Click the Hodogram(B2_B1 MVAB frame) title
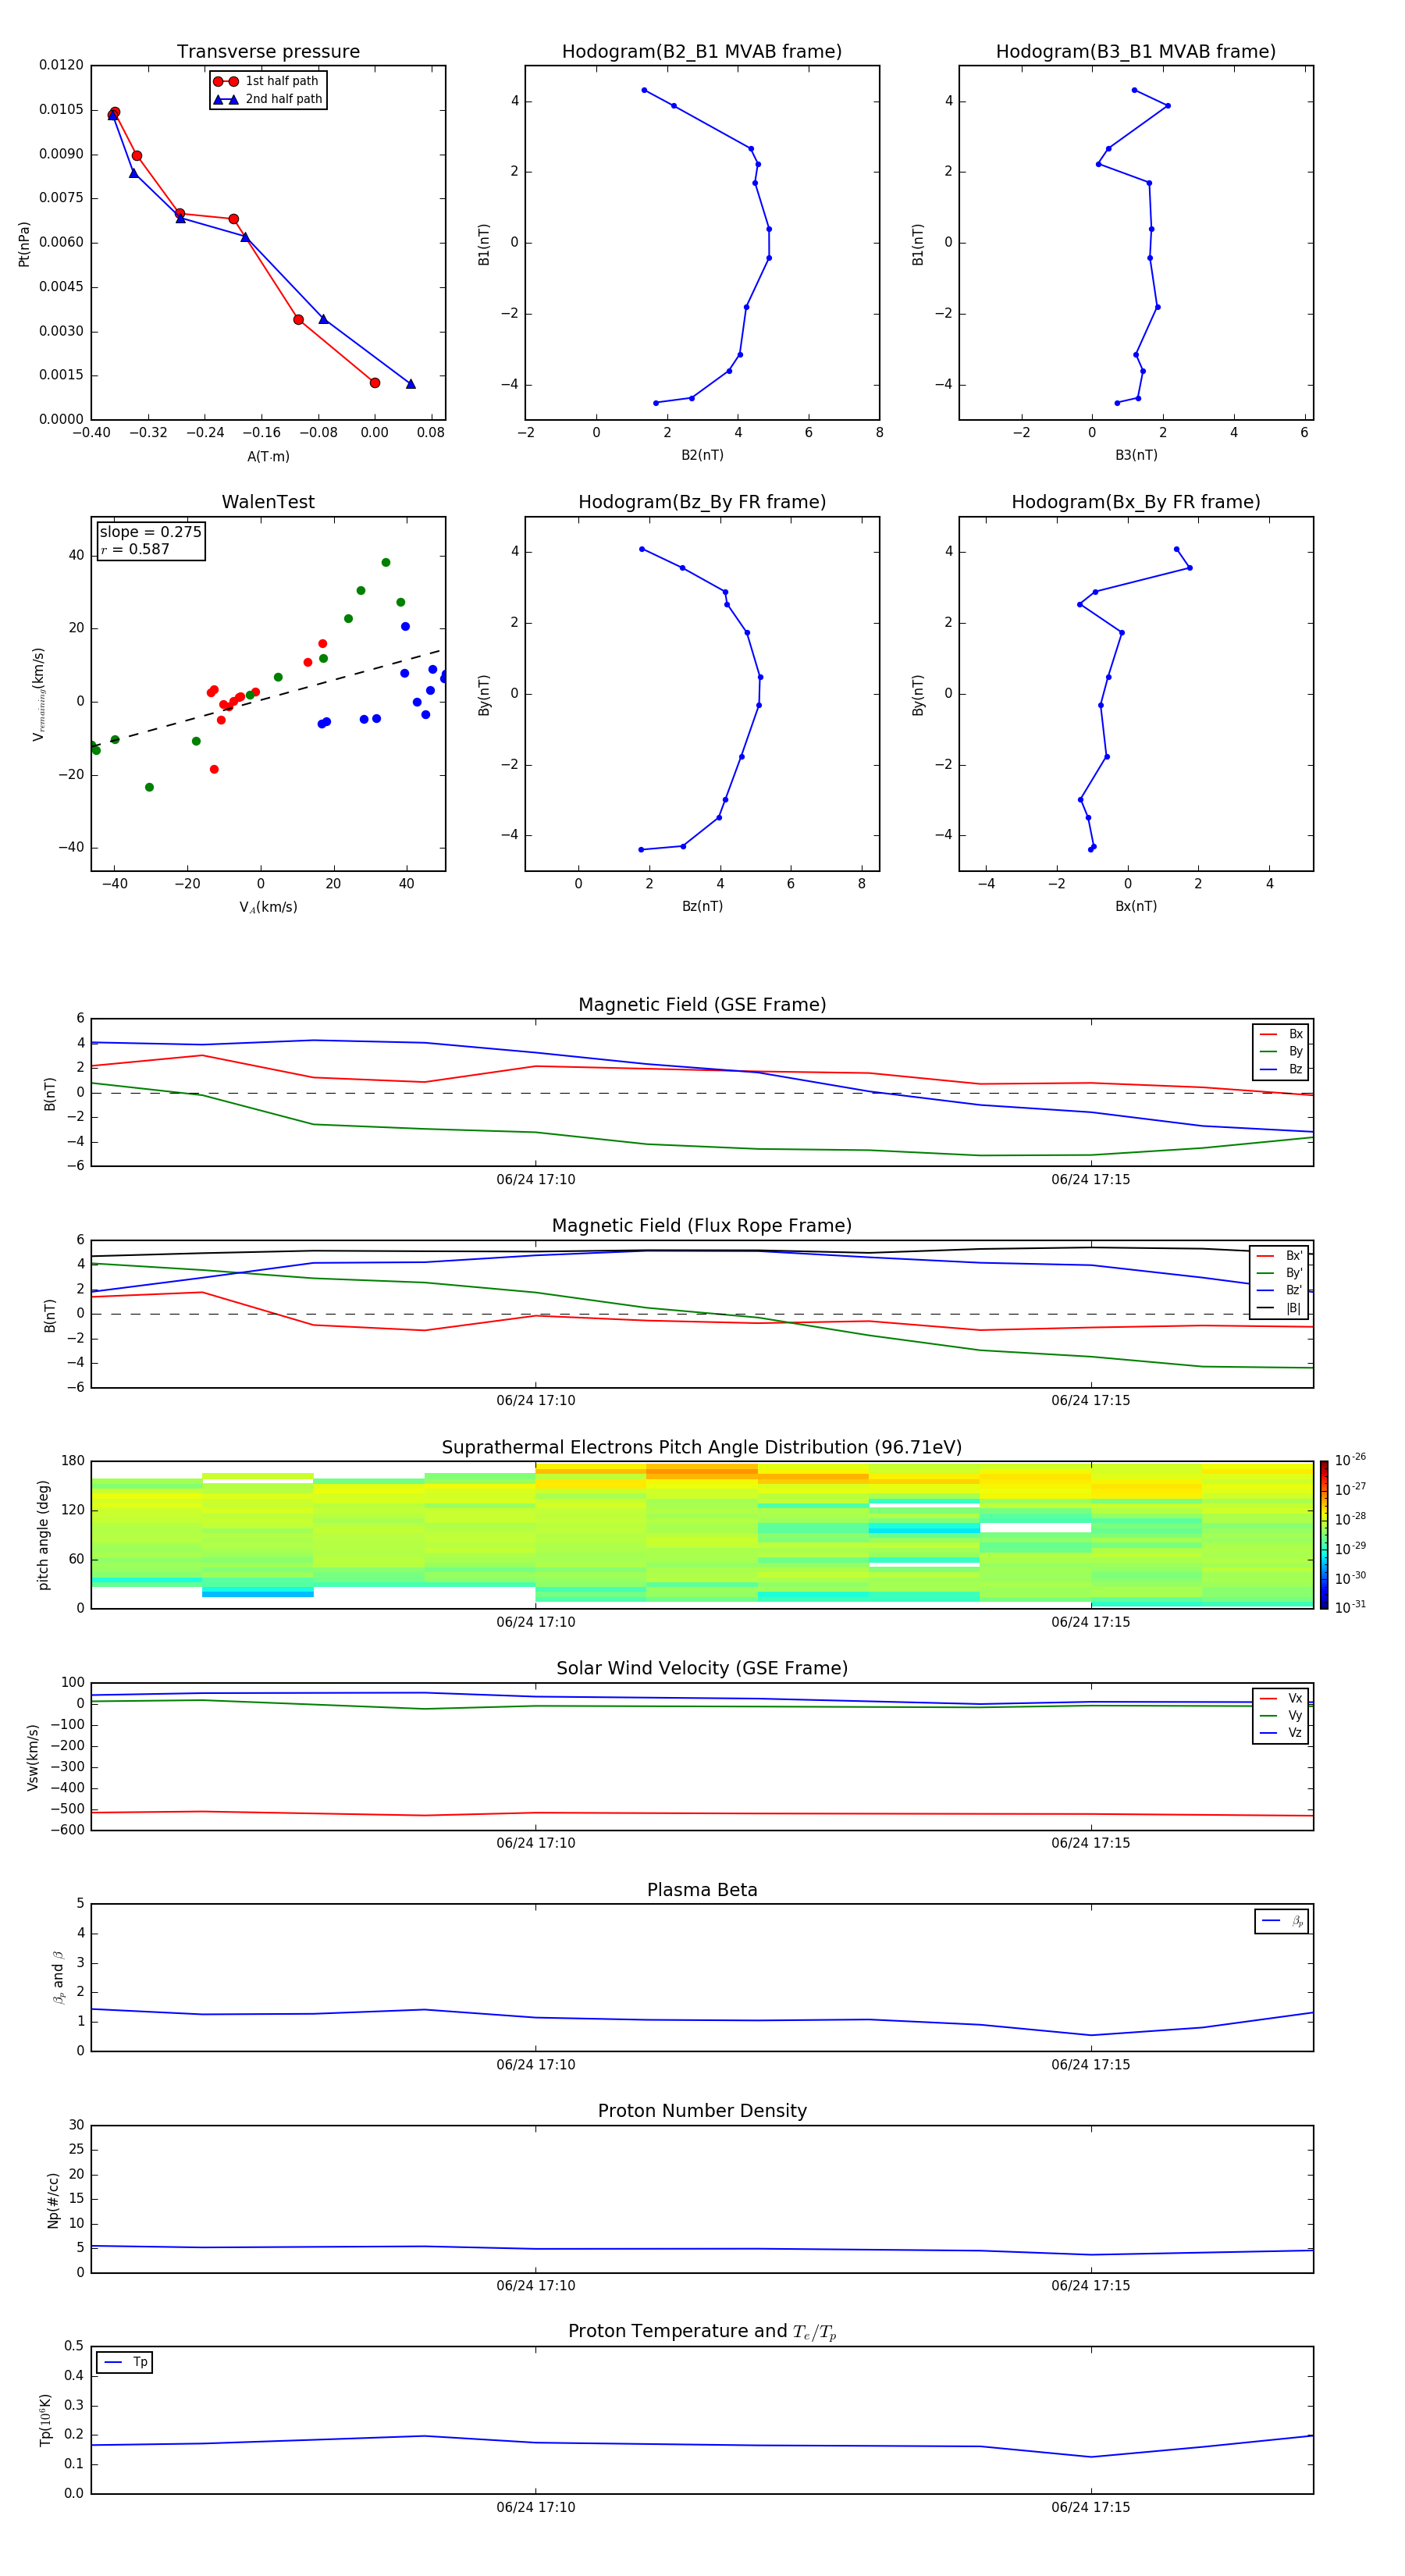Viewport: 1405px width, 2576px height. tap(702, 52)
